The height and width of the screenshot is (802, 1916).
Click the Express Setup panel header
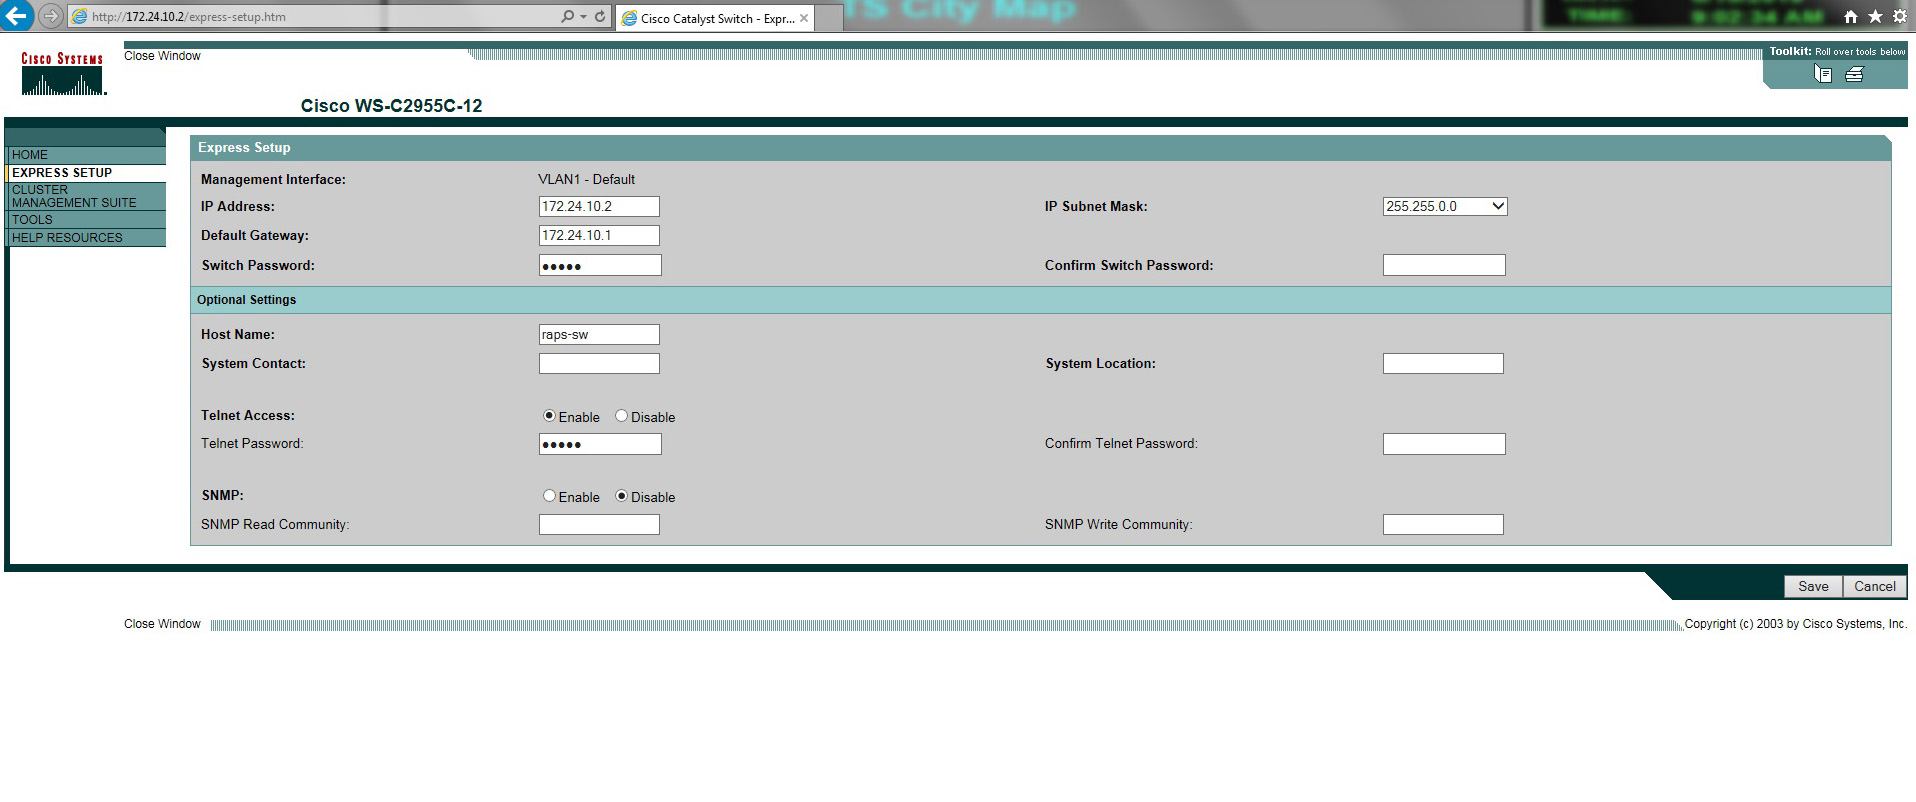(x=1040, y=147)
